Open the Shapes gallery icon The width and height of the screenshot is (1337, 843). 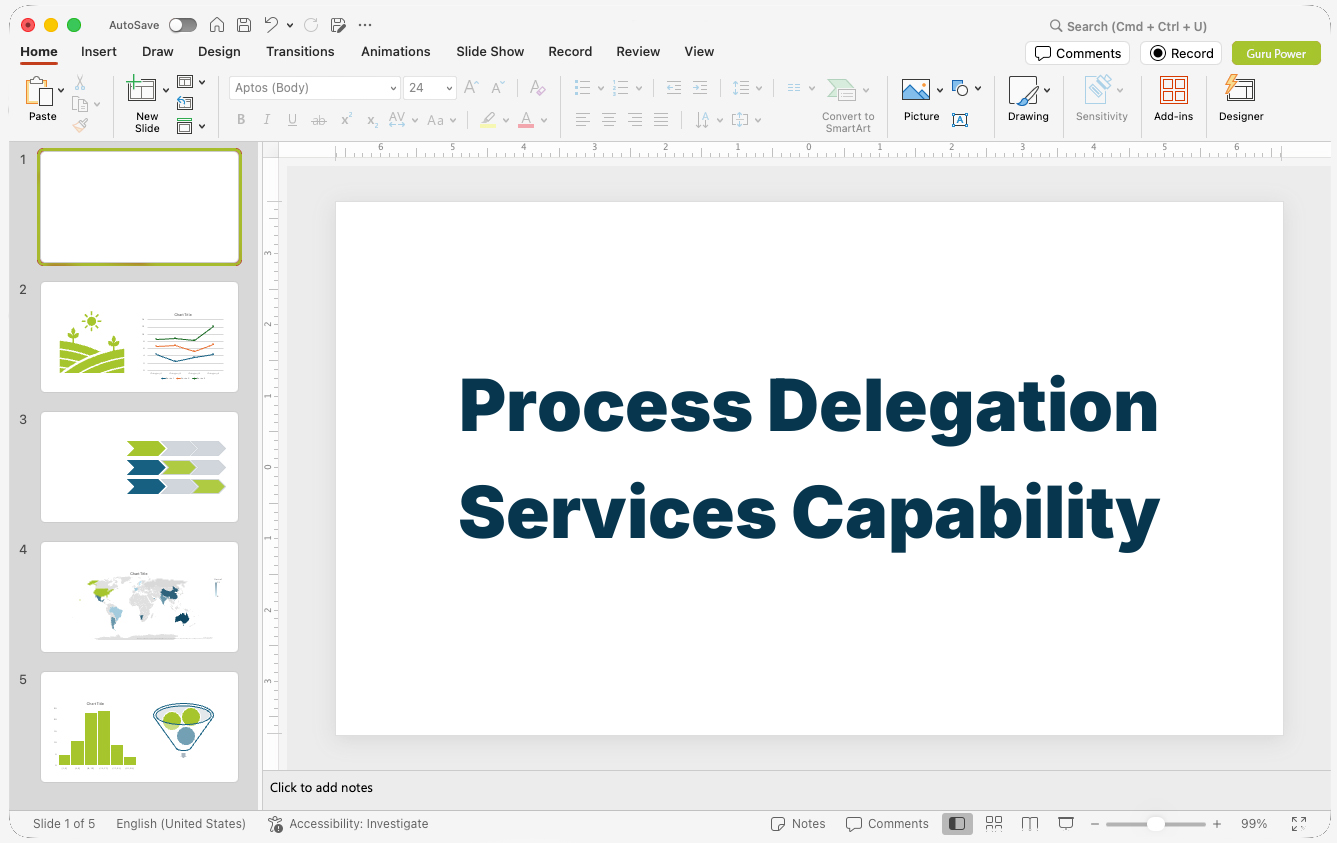click(x=960, y=89)
